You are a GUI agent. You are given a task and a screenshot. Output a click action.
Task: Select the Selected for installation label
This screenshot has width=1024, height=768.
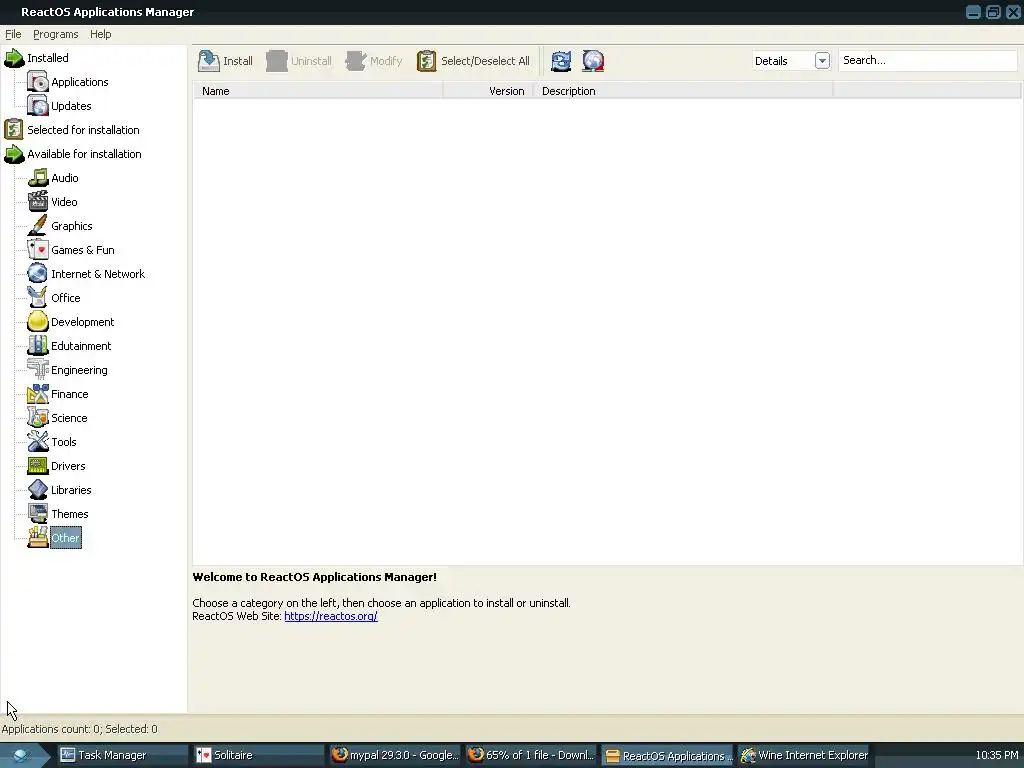[83, 130]
